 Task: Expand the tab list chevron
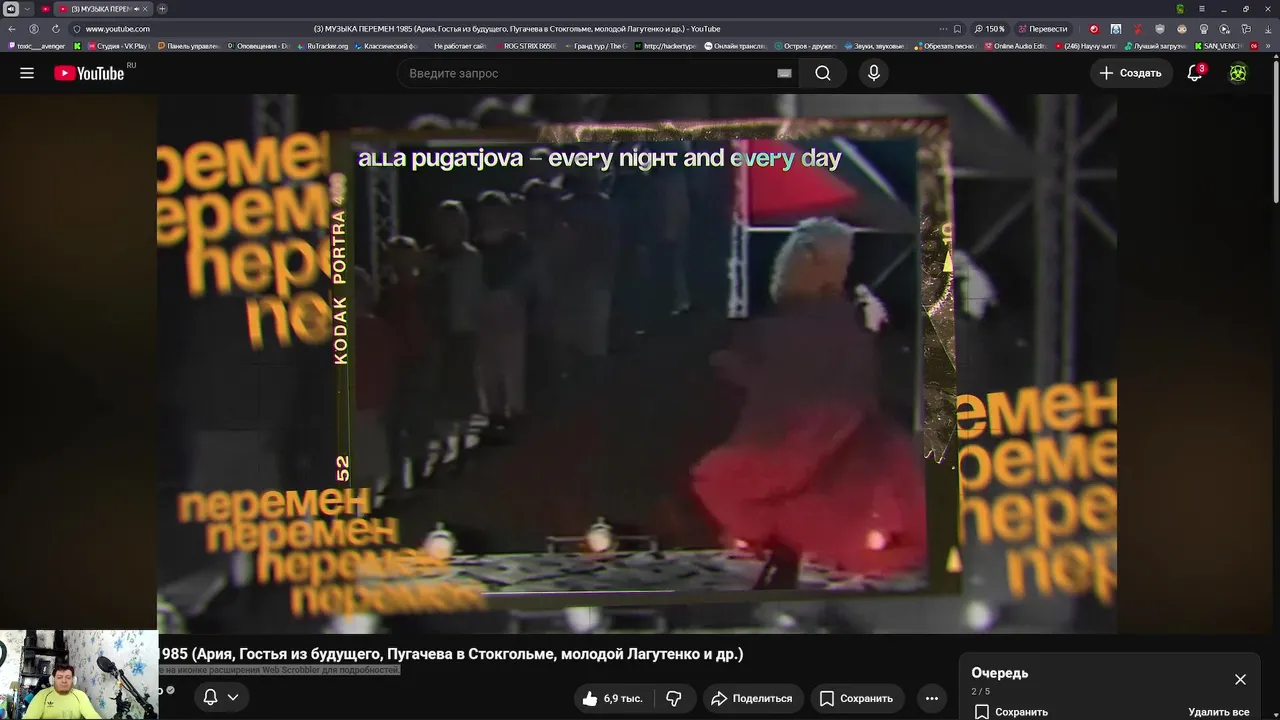coord(27,9)
